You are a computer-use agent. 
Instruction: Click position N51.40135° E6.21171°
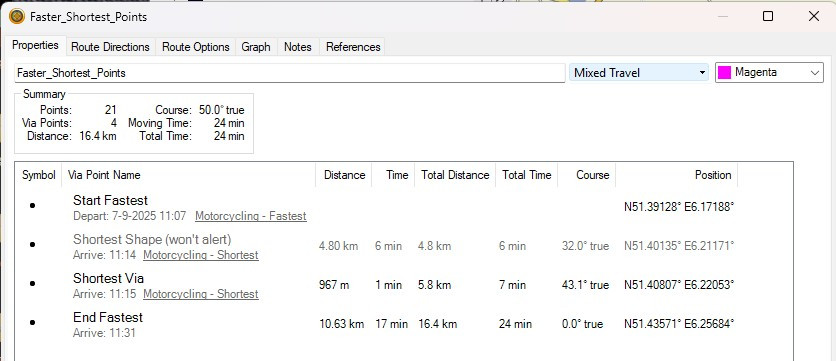[x=679, y=246]
